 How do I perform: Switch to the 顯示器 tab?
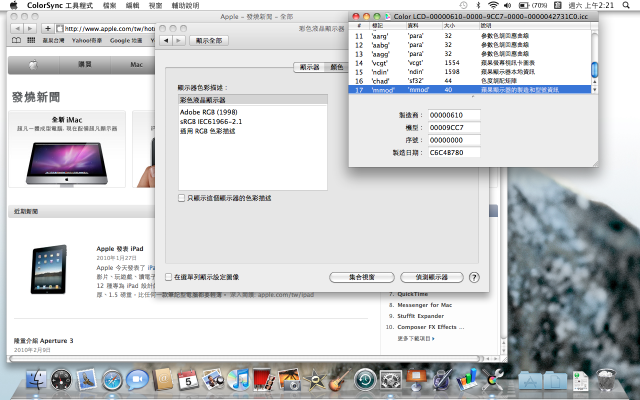coord(309,67)
